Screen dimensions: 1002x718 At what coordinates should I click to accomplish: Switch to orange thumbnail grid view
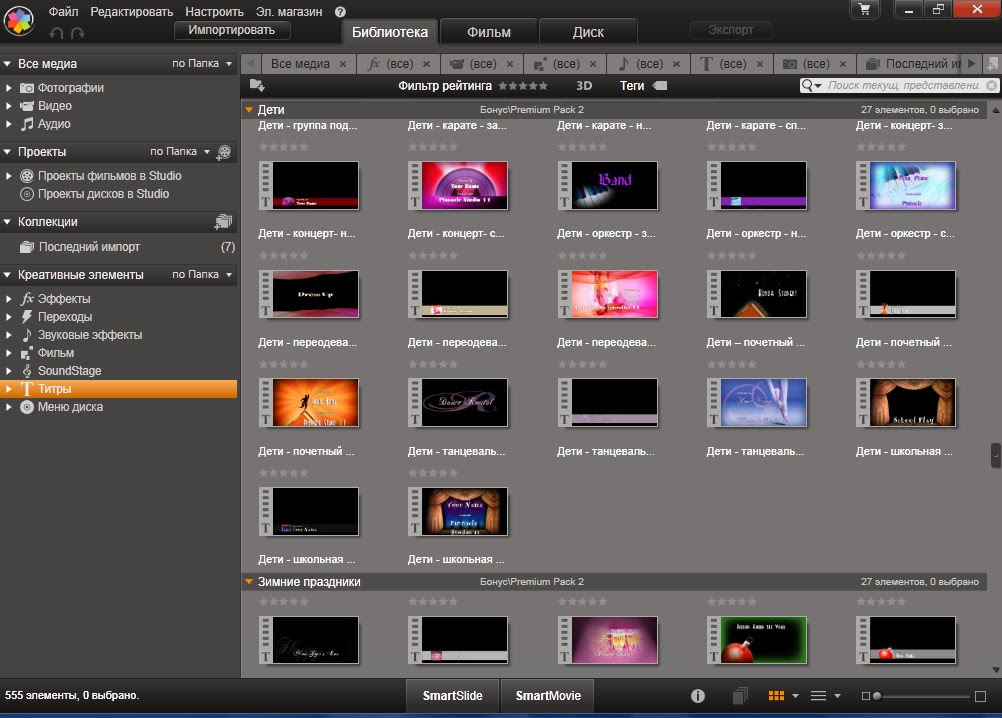pos(776,696)
